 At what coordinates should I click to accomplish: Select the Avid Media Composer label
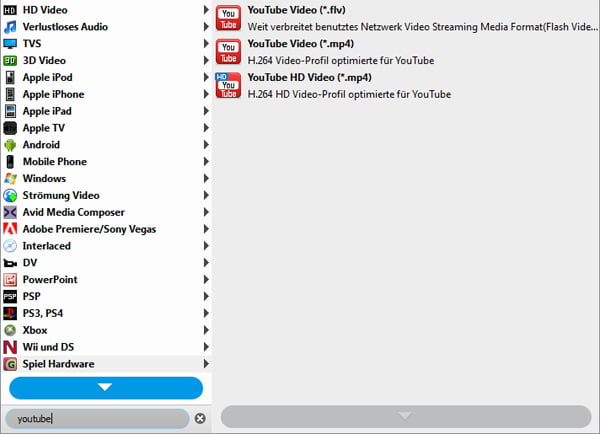(x=74, y=212)
